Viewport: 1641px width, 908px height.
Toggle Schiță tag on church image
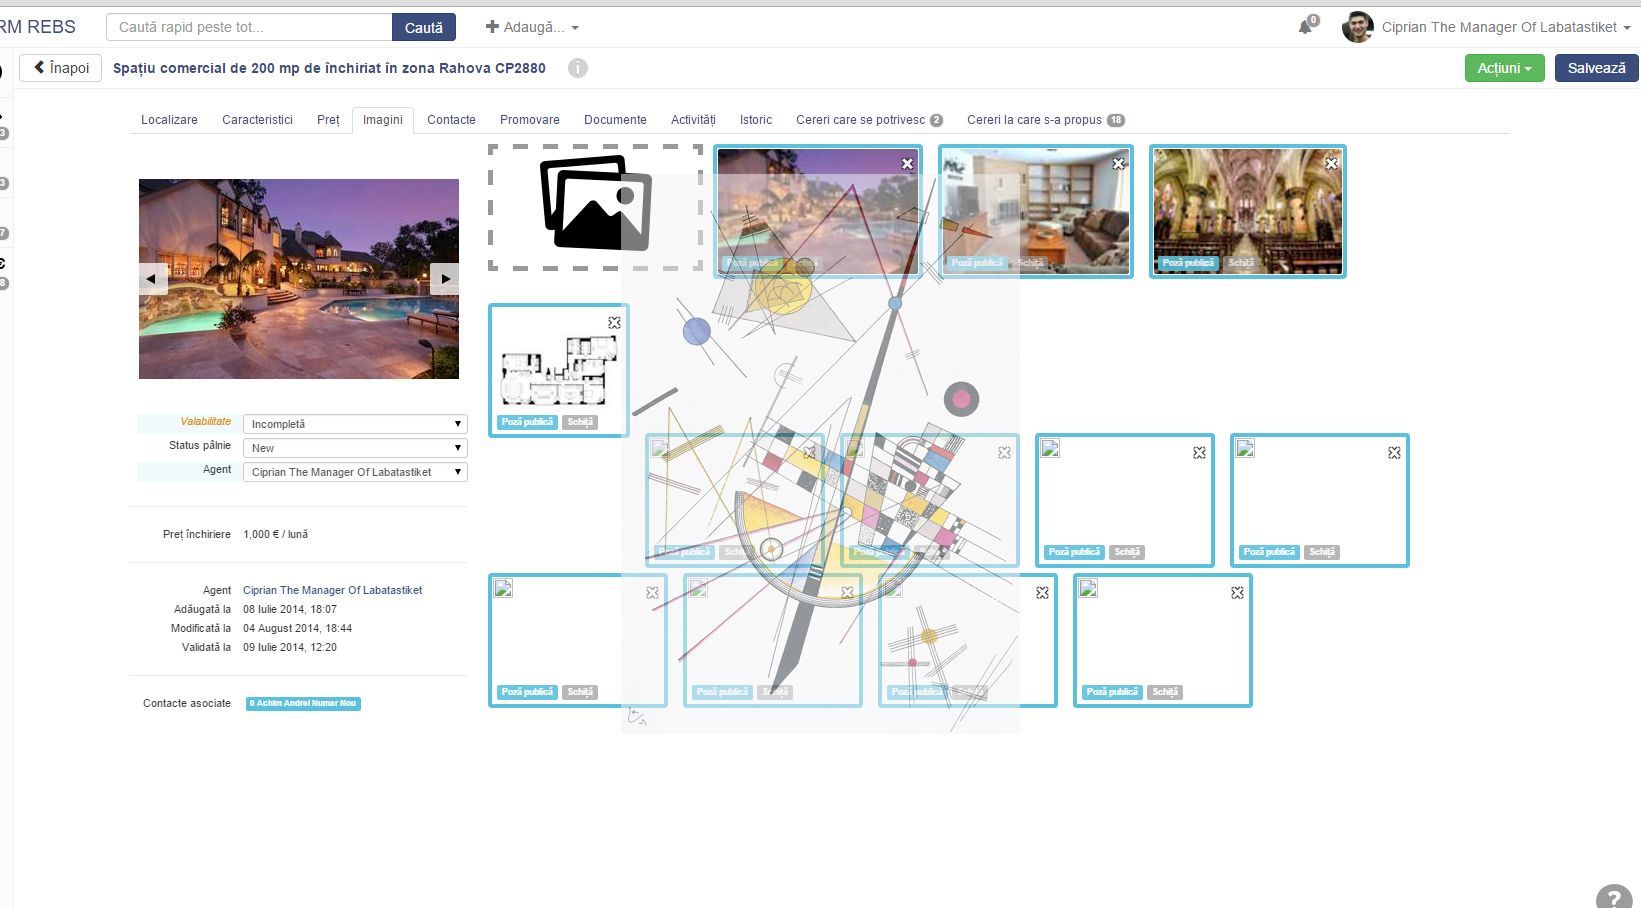point(1241,263)
